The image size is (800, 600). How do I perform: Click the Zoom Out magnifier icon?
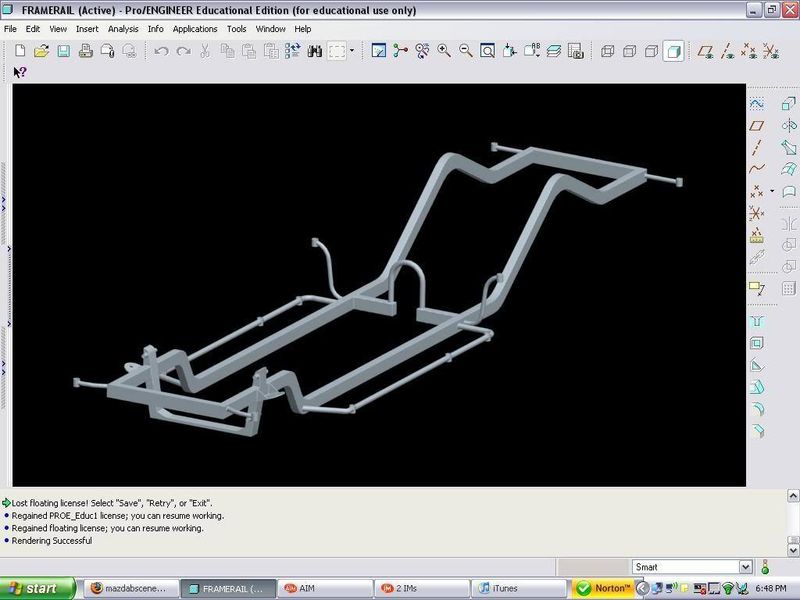click(x=464, y=50)
